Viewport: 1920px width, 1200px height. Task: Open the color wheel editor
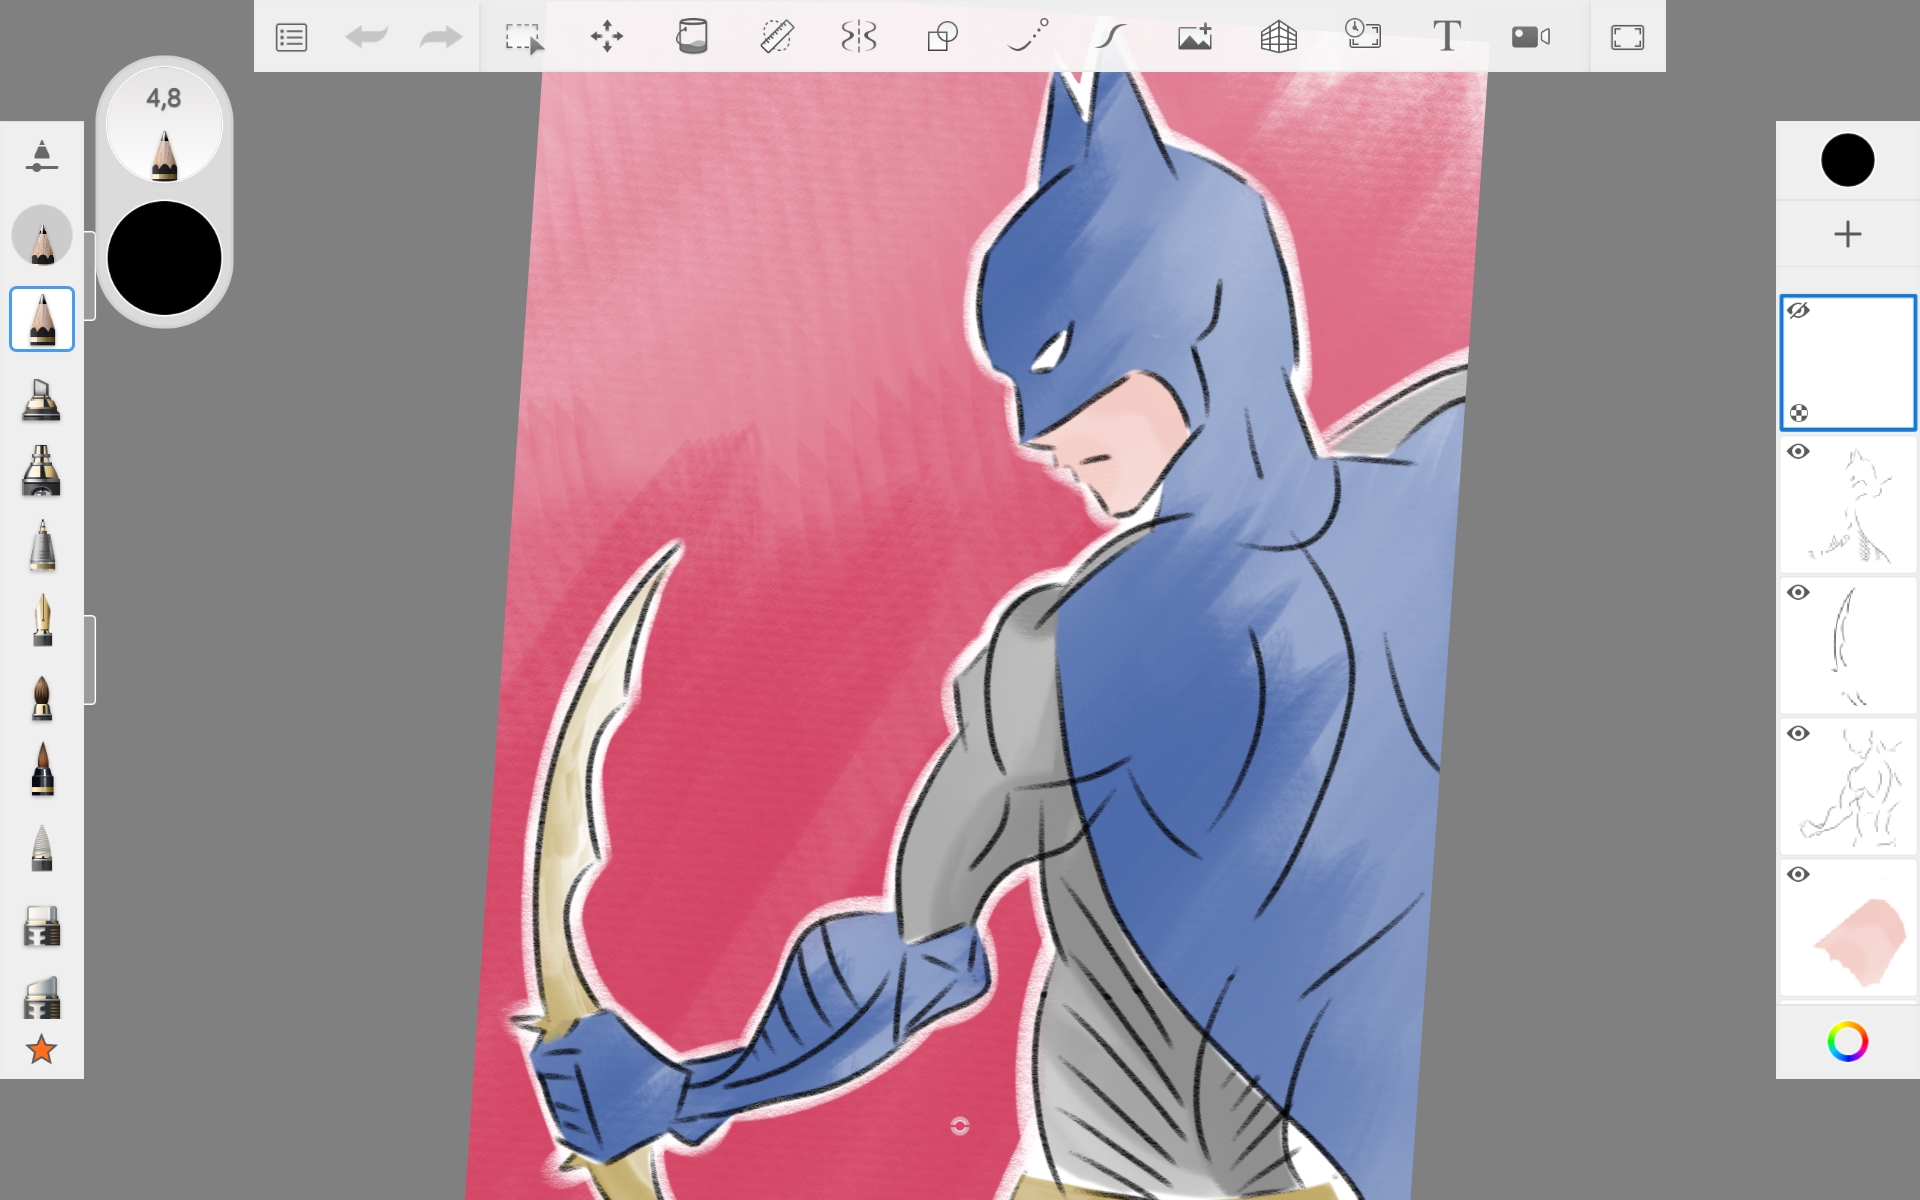1847,1042
